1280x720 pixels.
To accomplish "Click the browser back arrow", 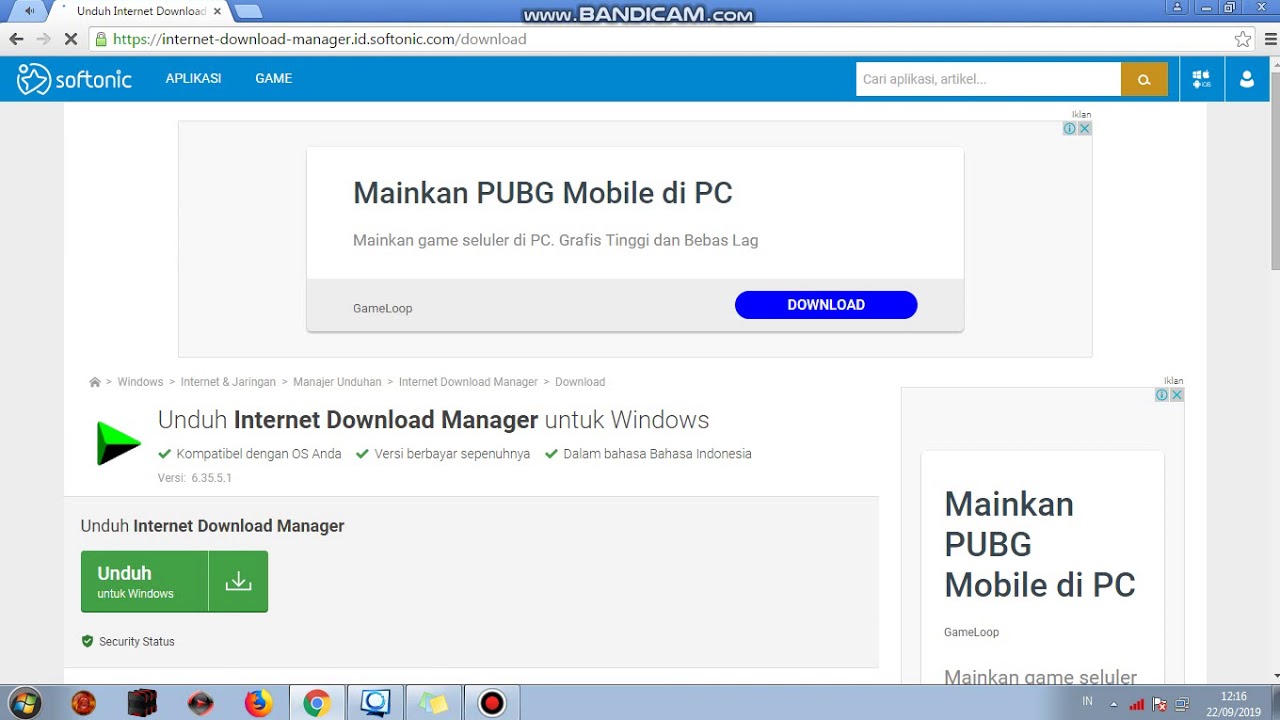I will point(16,40).
